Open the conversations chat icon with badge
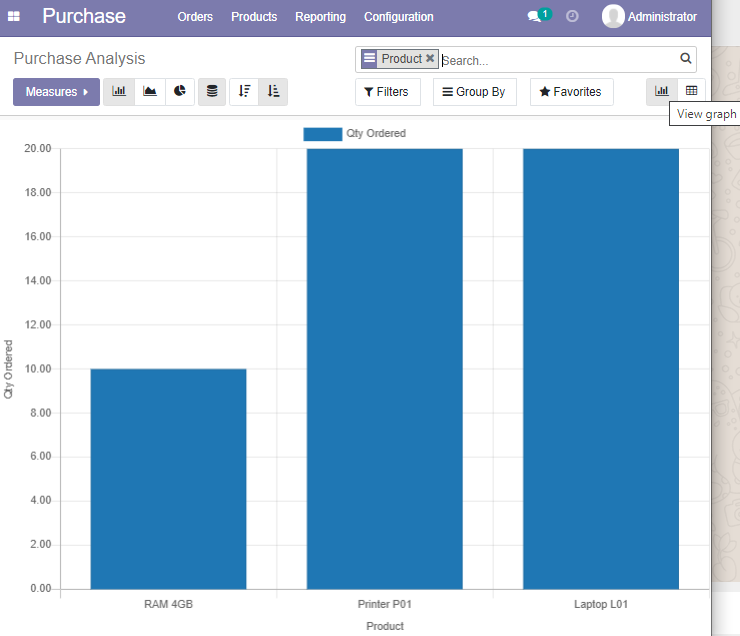This screenshot has height=636, width=740. point(539,16)
